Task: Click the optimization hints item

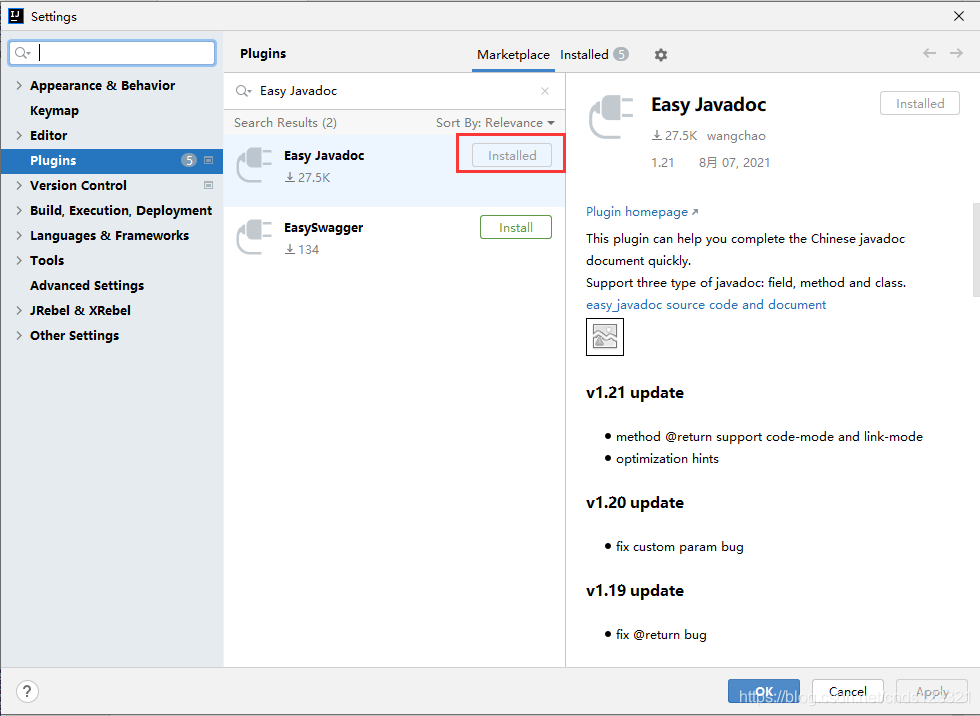Action: [667, 459]
